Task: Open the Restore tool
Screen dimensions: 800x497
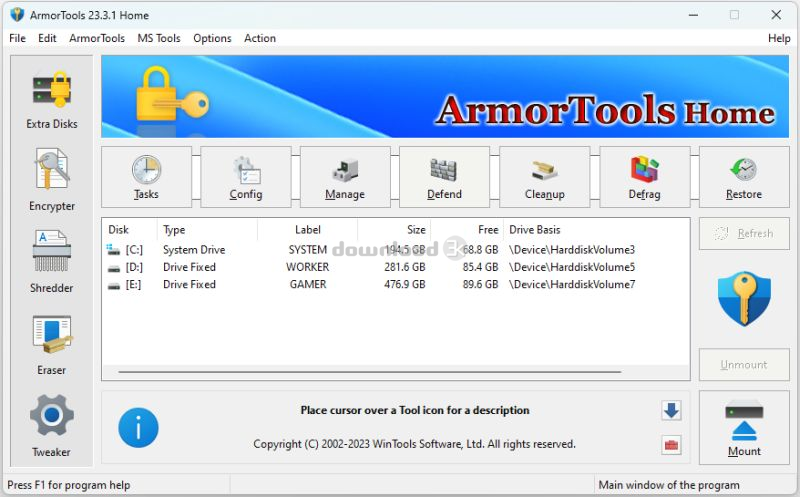Action: point(744,177)
